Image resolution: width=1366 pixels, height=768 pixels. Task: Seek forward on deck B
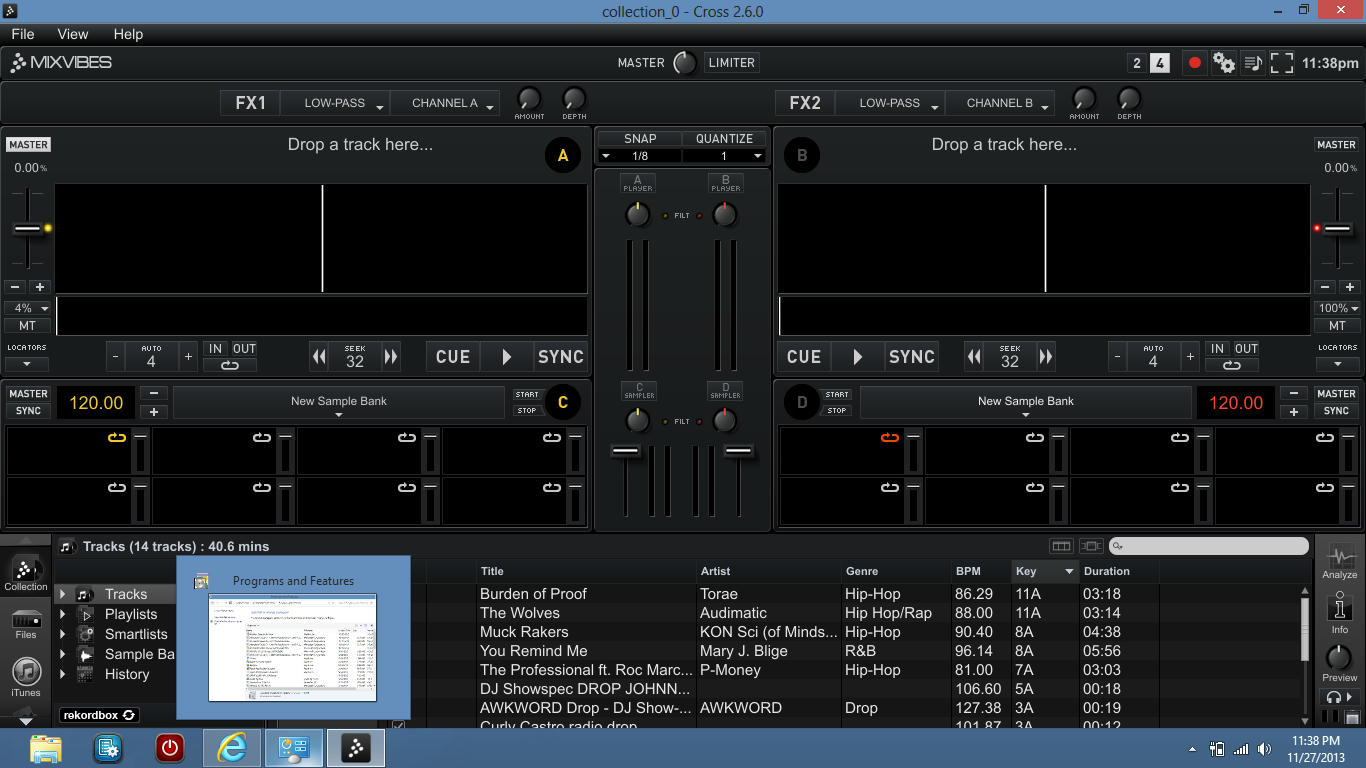tap(1046, 356)
